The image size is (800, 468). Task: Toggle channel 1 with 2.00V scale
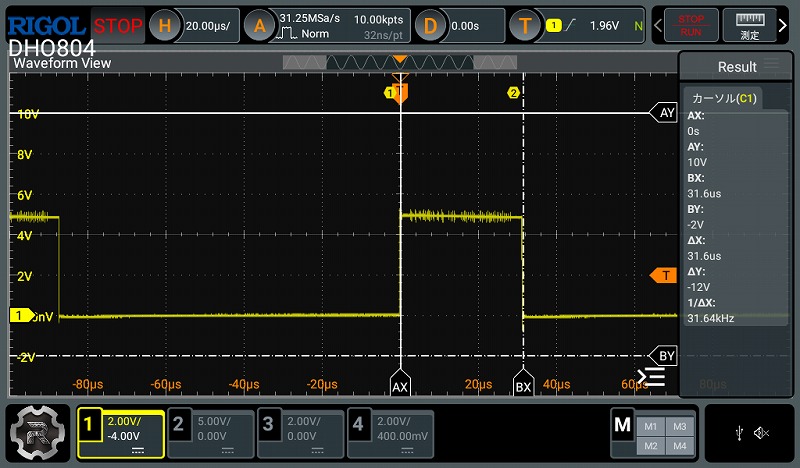[121, 432]
